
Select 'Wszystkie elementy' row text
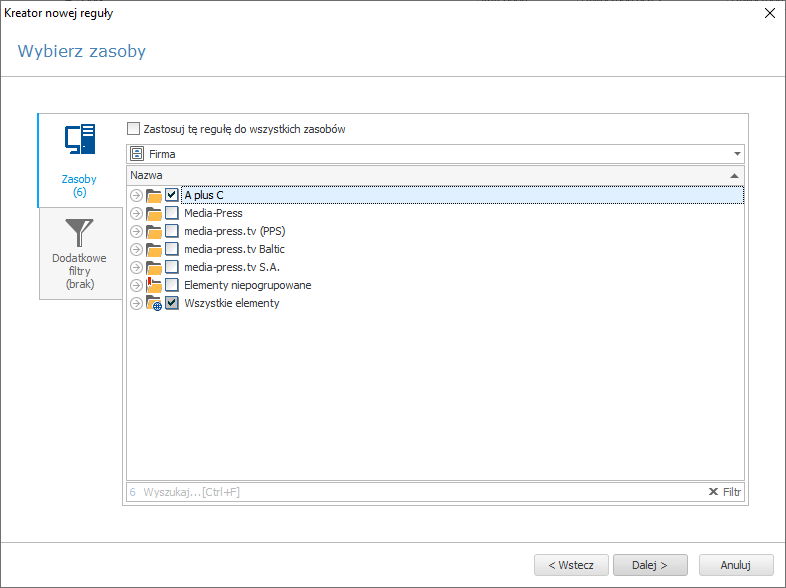pos(232,303)
